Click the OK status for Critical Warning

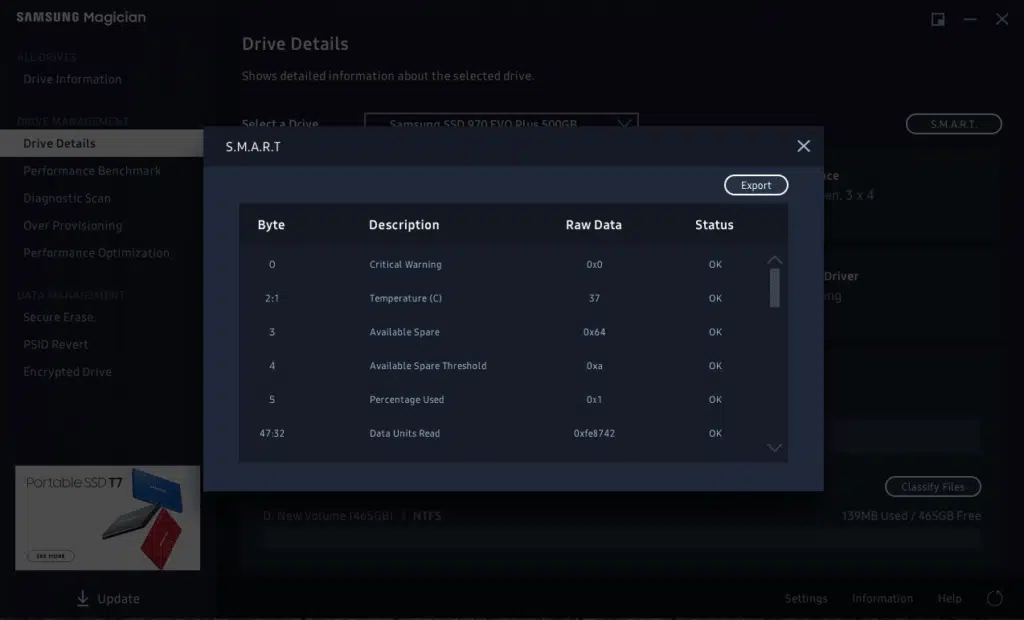(715, 265)
